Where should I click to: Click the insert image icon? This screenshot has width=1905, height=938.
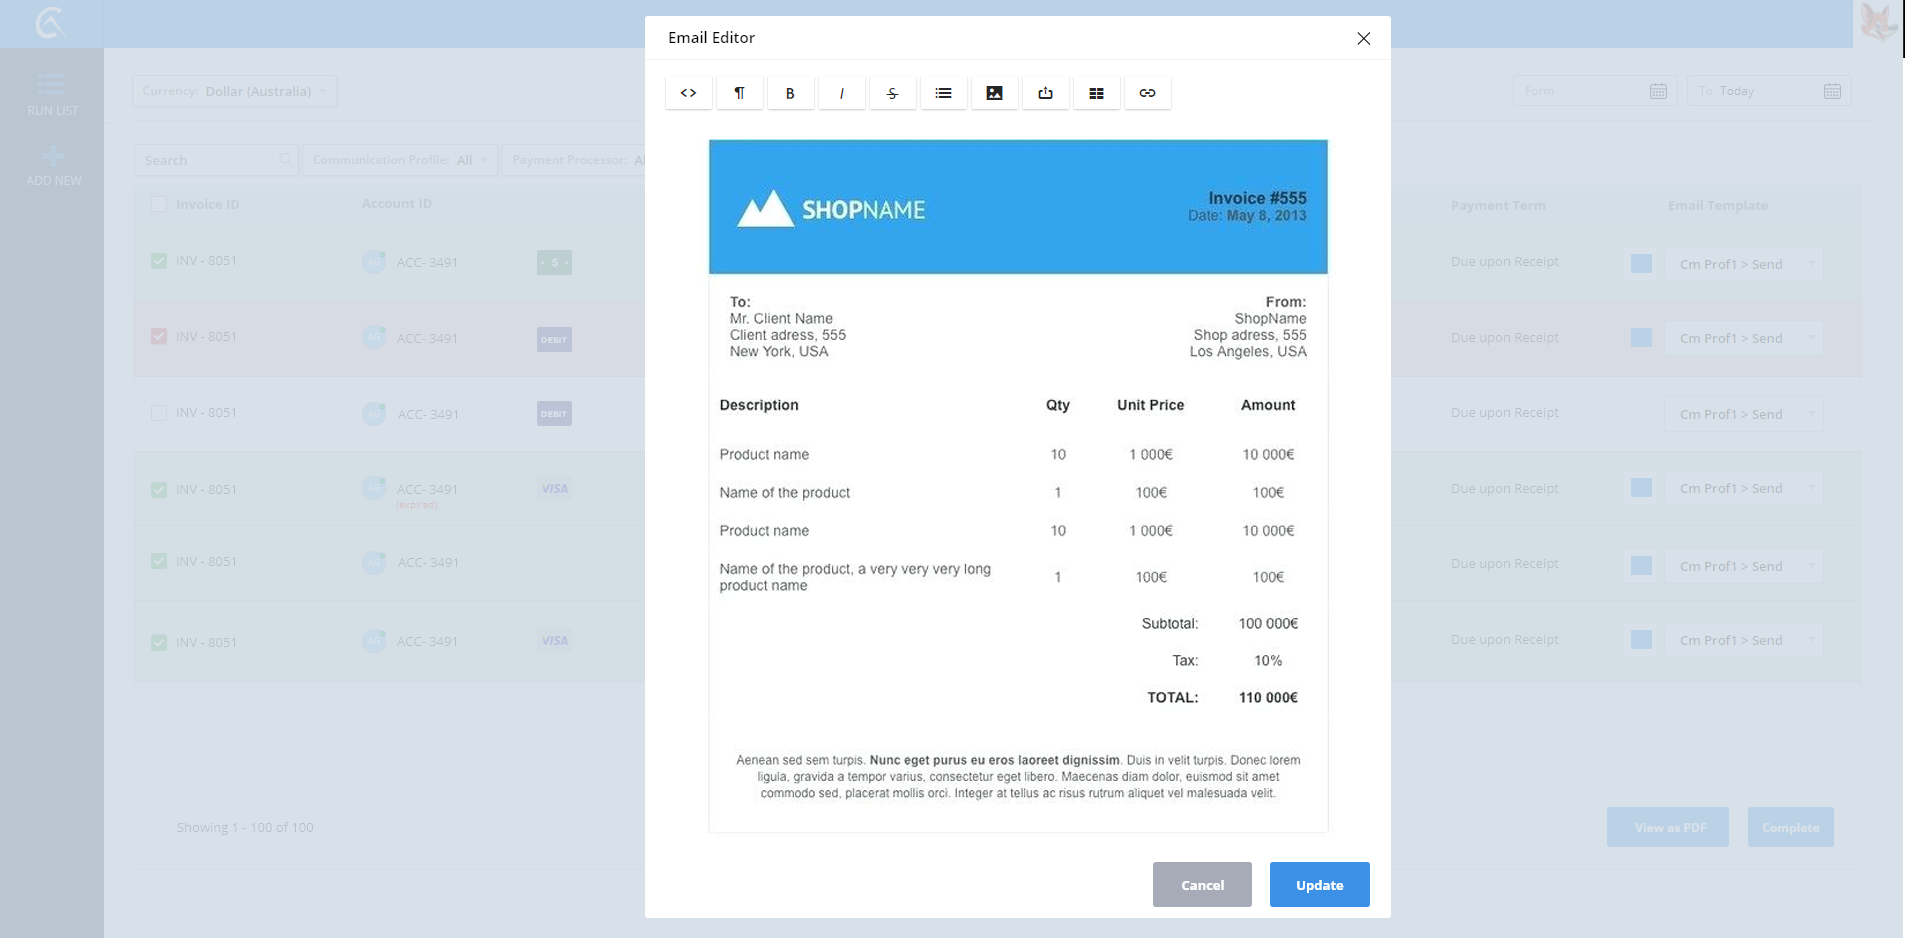pyautogui.click(x=994, y=93)
